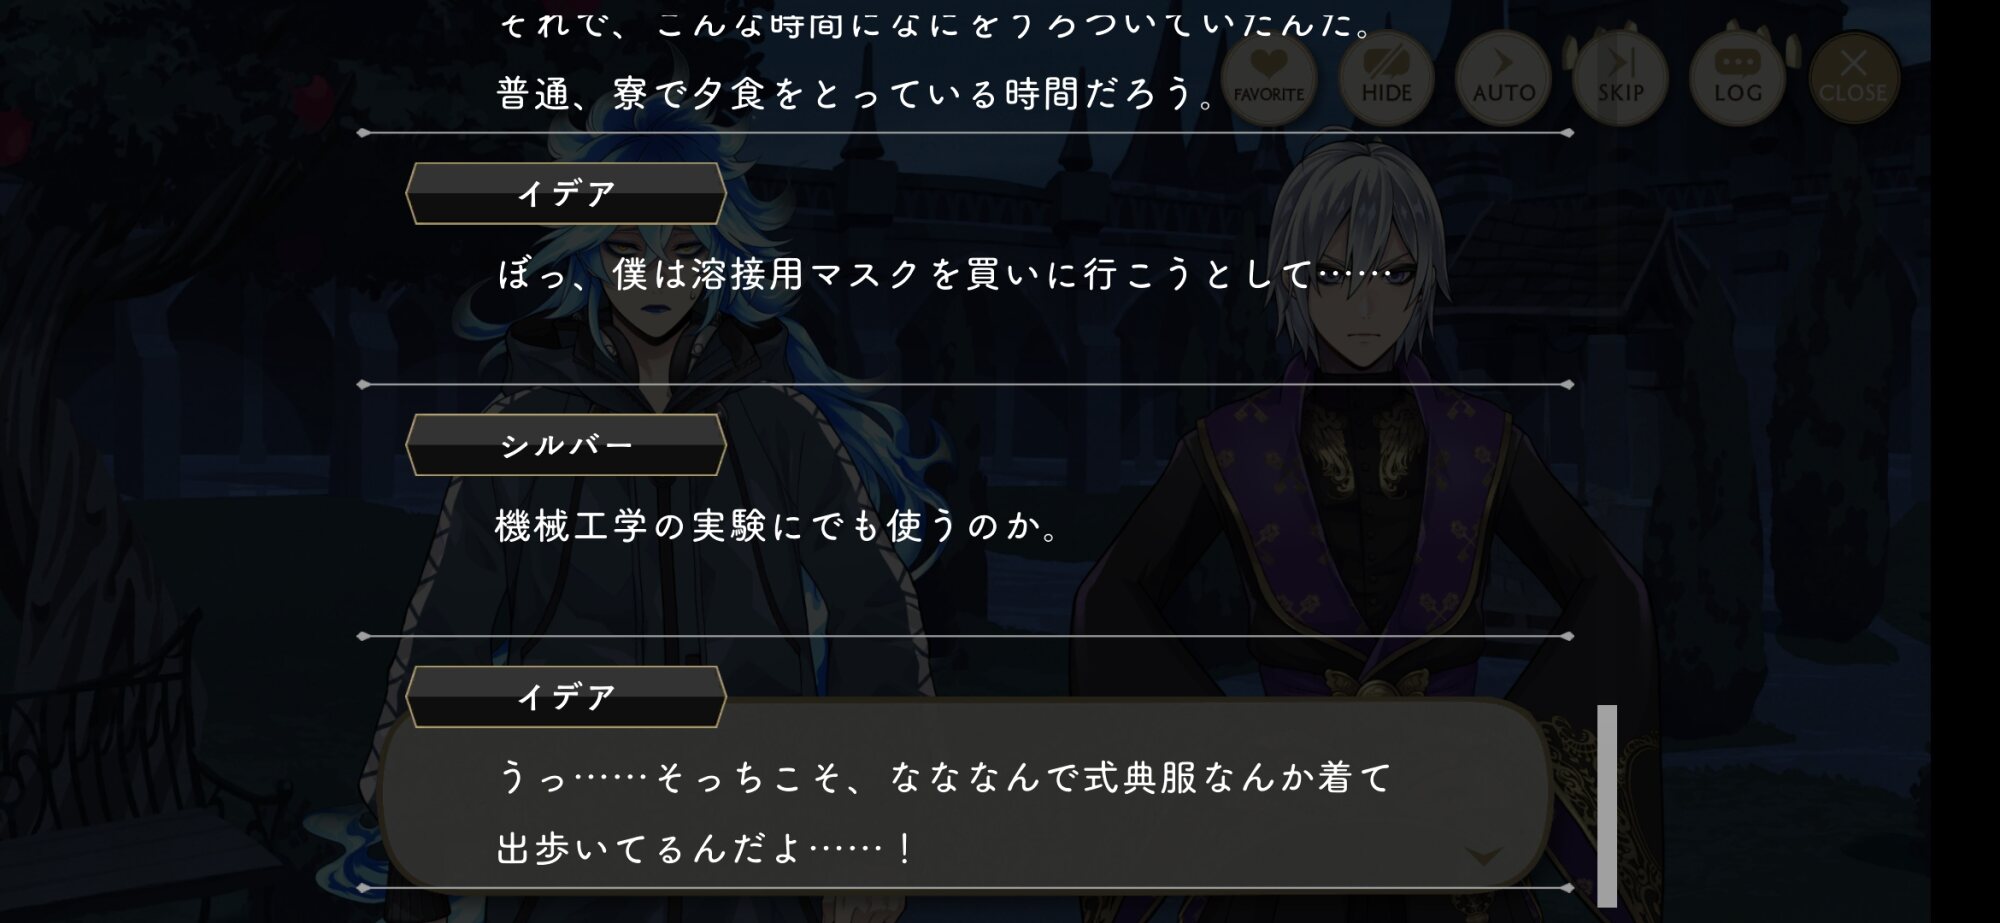Enable AUTO play mode

click(1503, 78)
